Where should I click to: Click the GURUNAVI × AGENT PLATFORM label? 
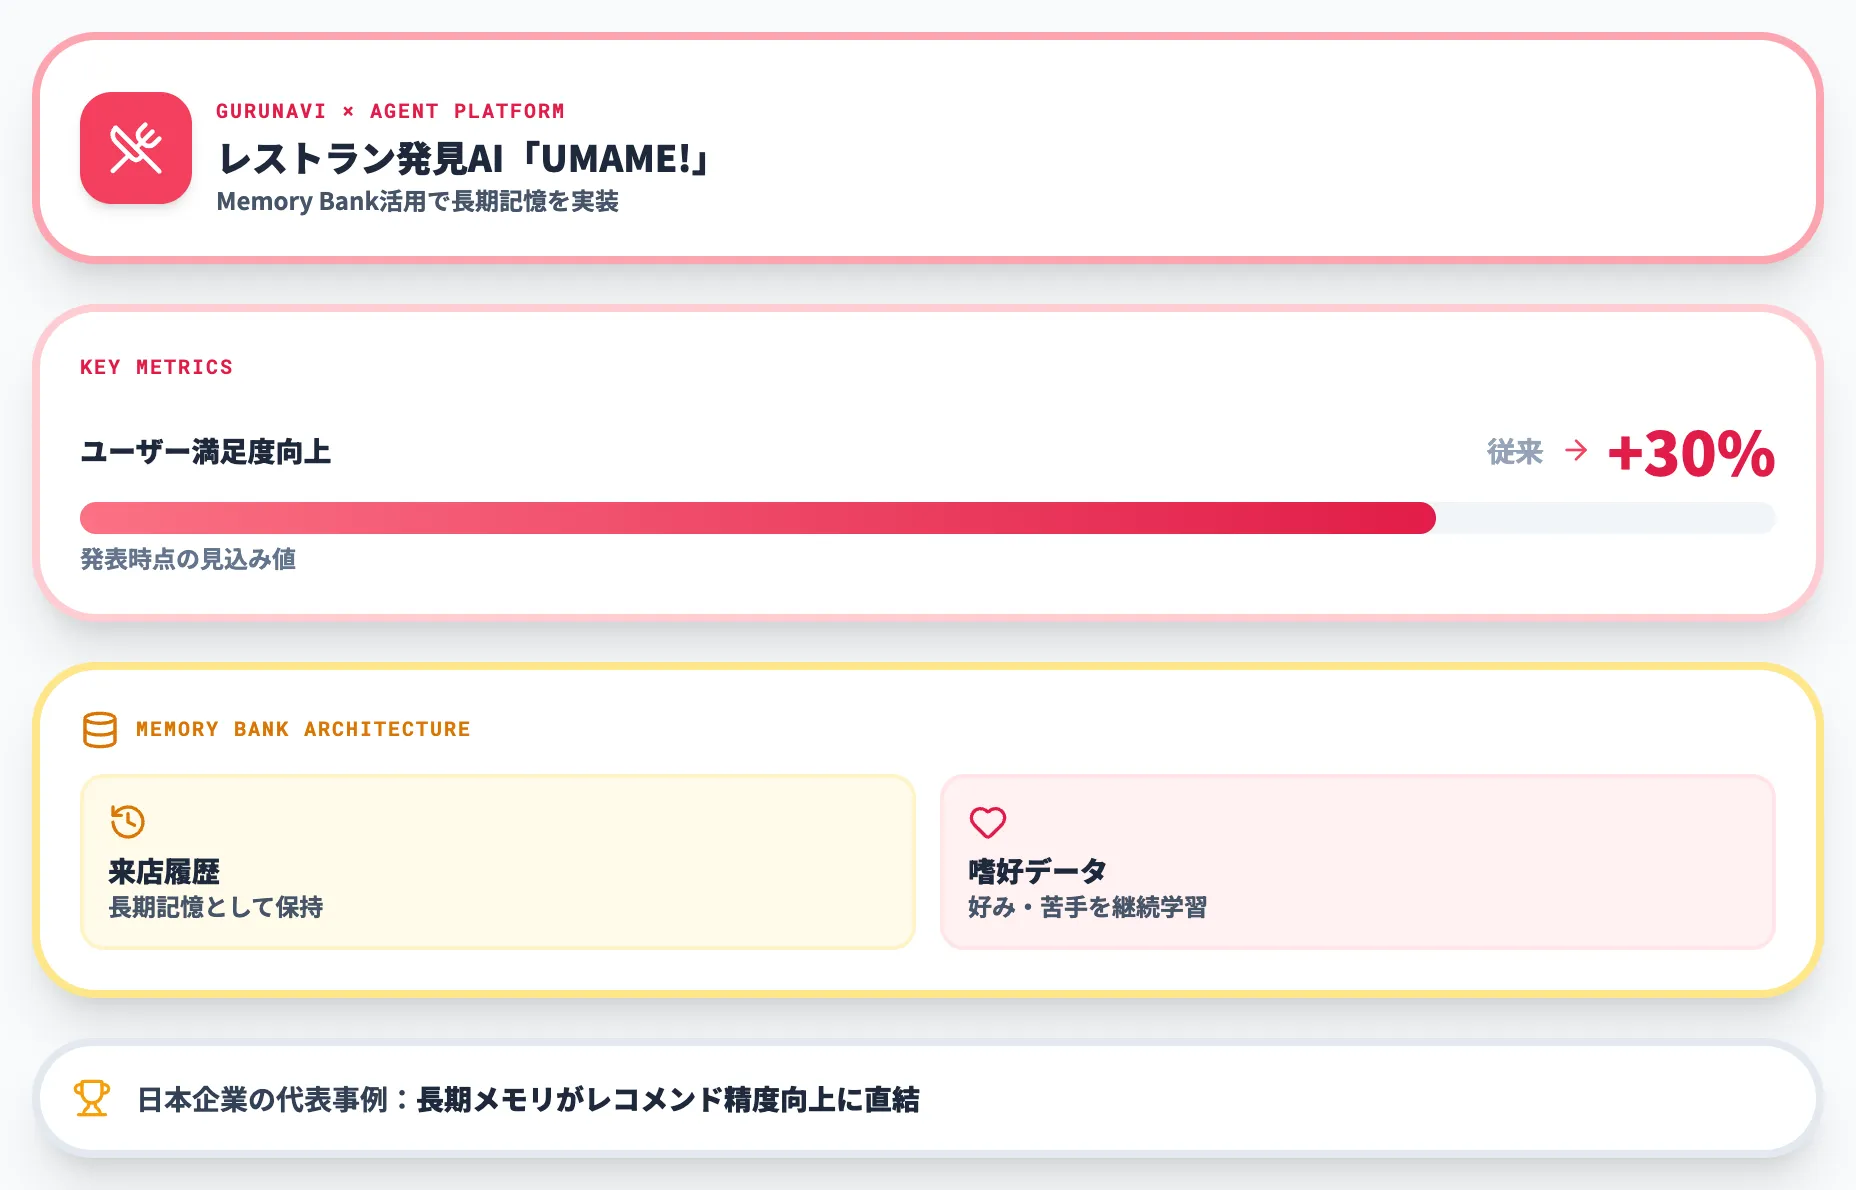(x=390, y=111)
